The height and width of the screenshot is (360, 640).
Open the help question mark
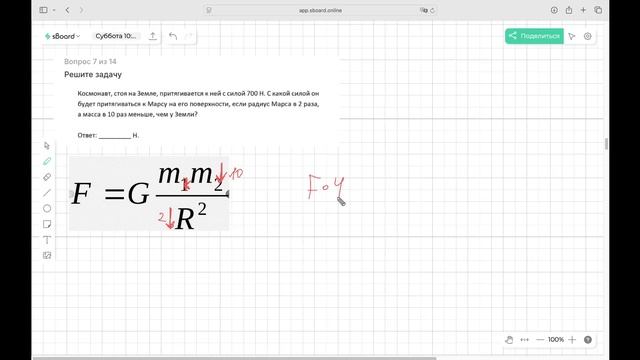pos(588,340)
